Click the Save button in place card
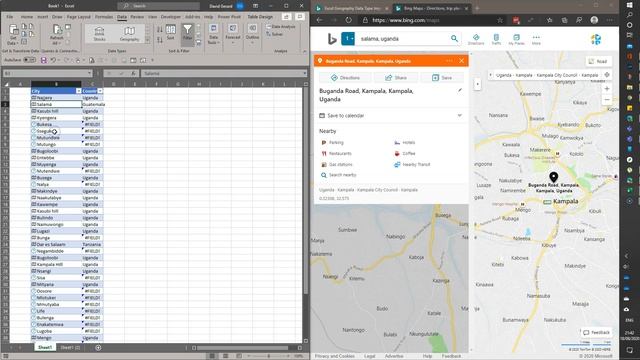The width and height of the screenshot is (640, 360). (442, 78)
